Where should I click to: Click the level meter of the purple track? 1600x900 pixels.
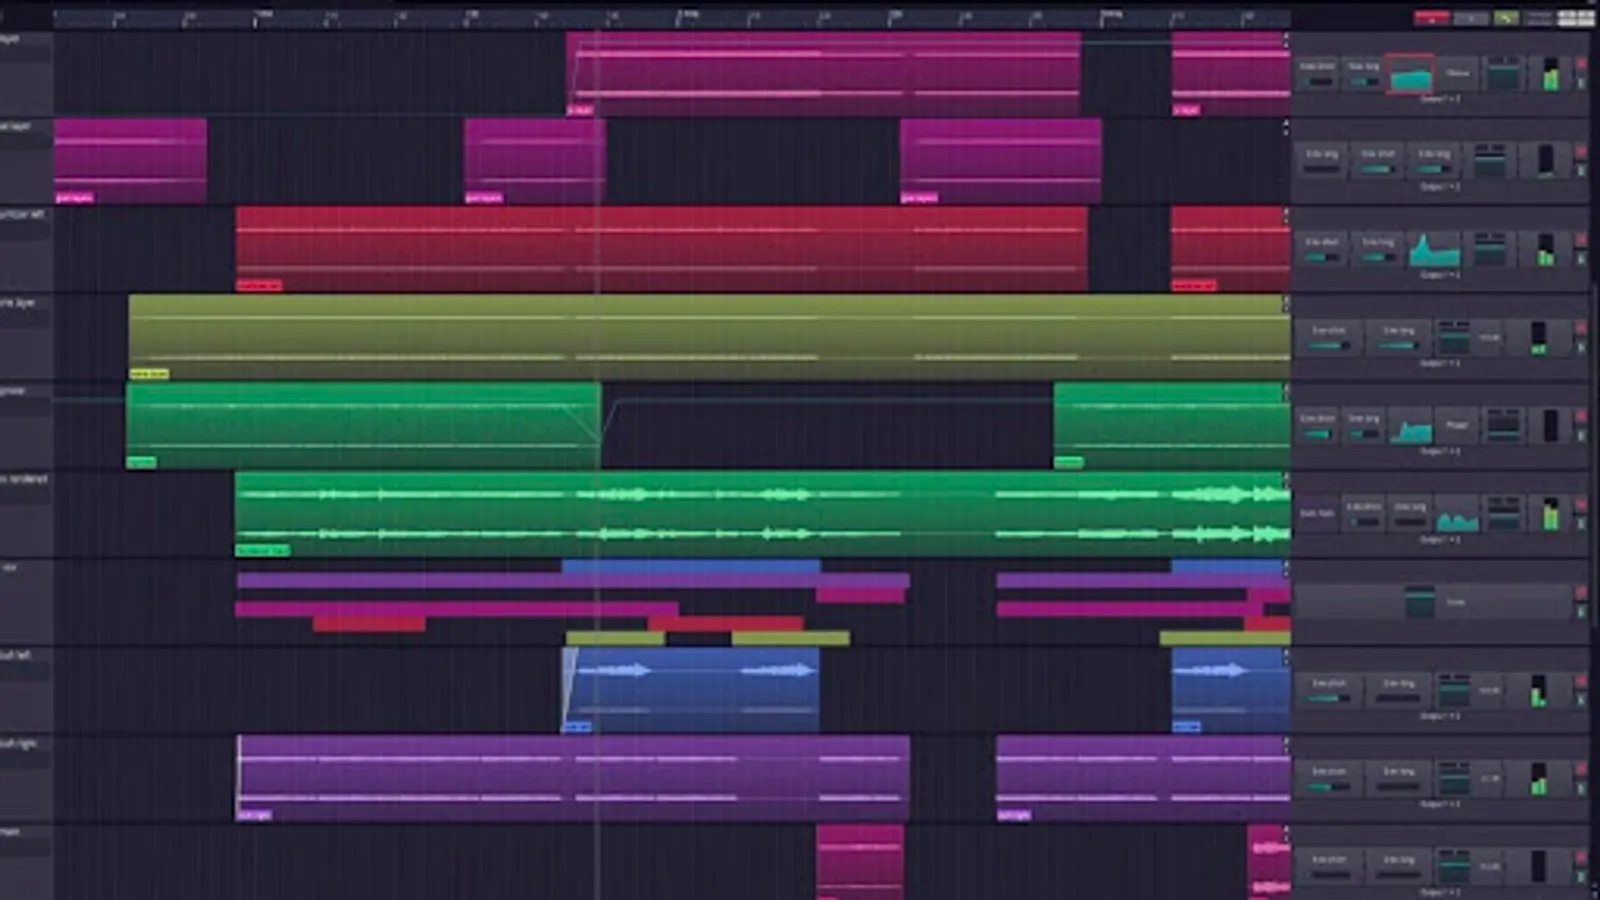pos(1538,778)
